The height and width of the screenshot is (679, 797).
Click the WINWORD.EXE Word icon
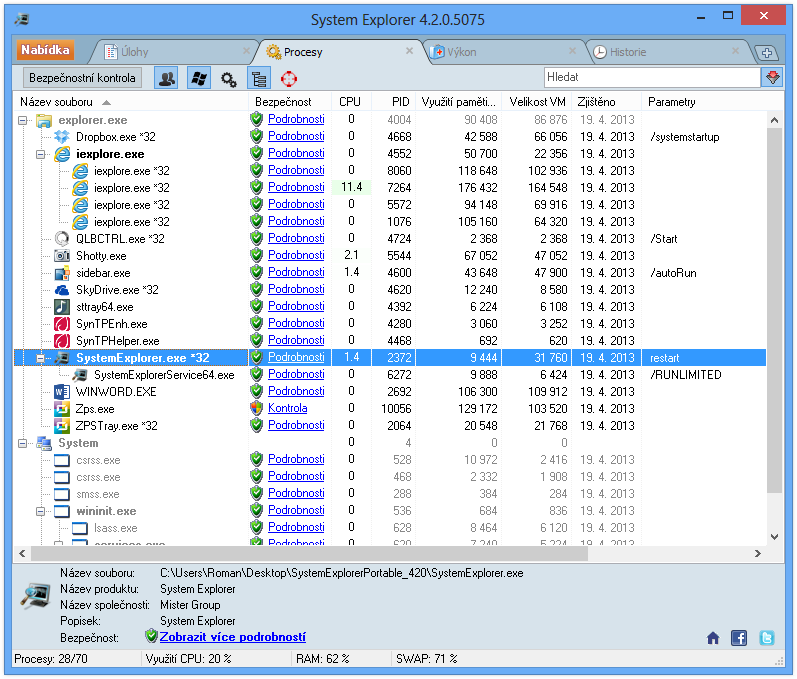click(62, 392)
